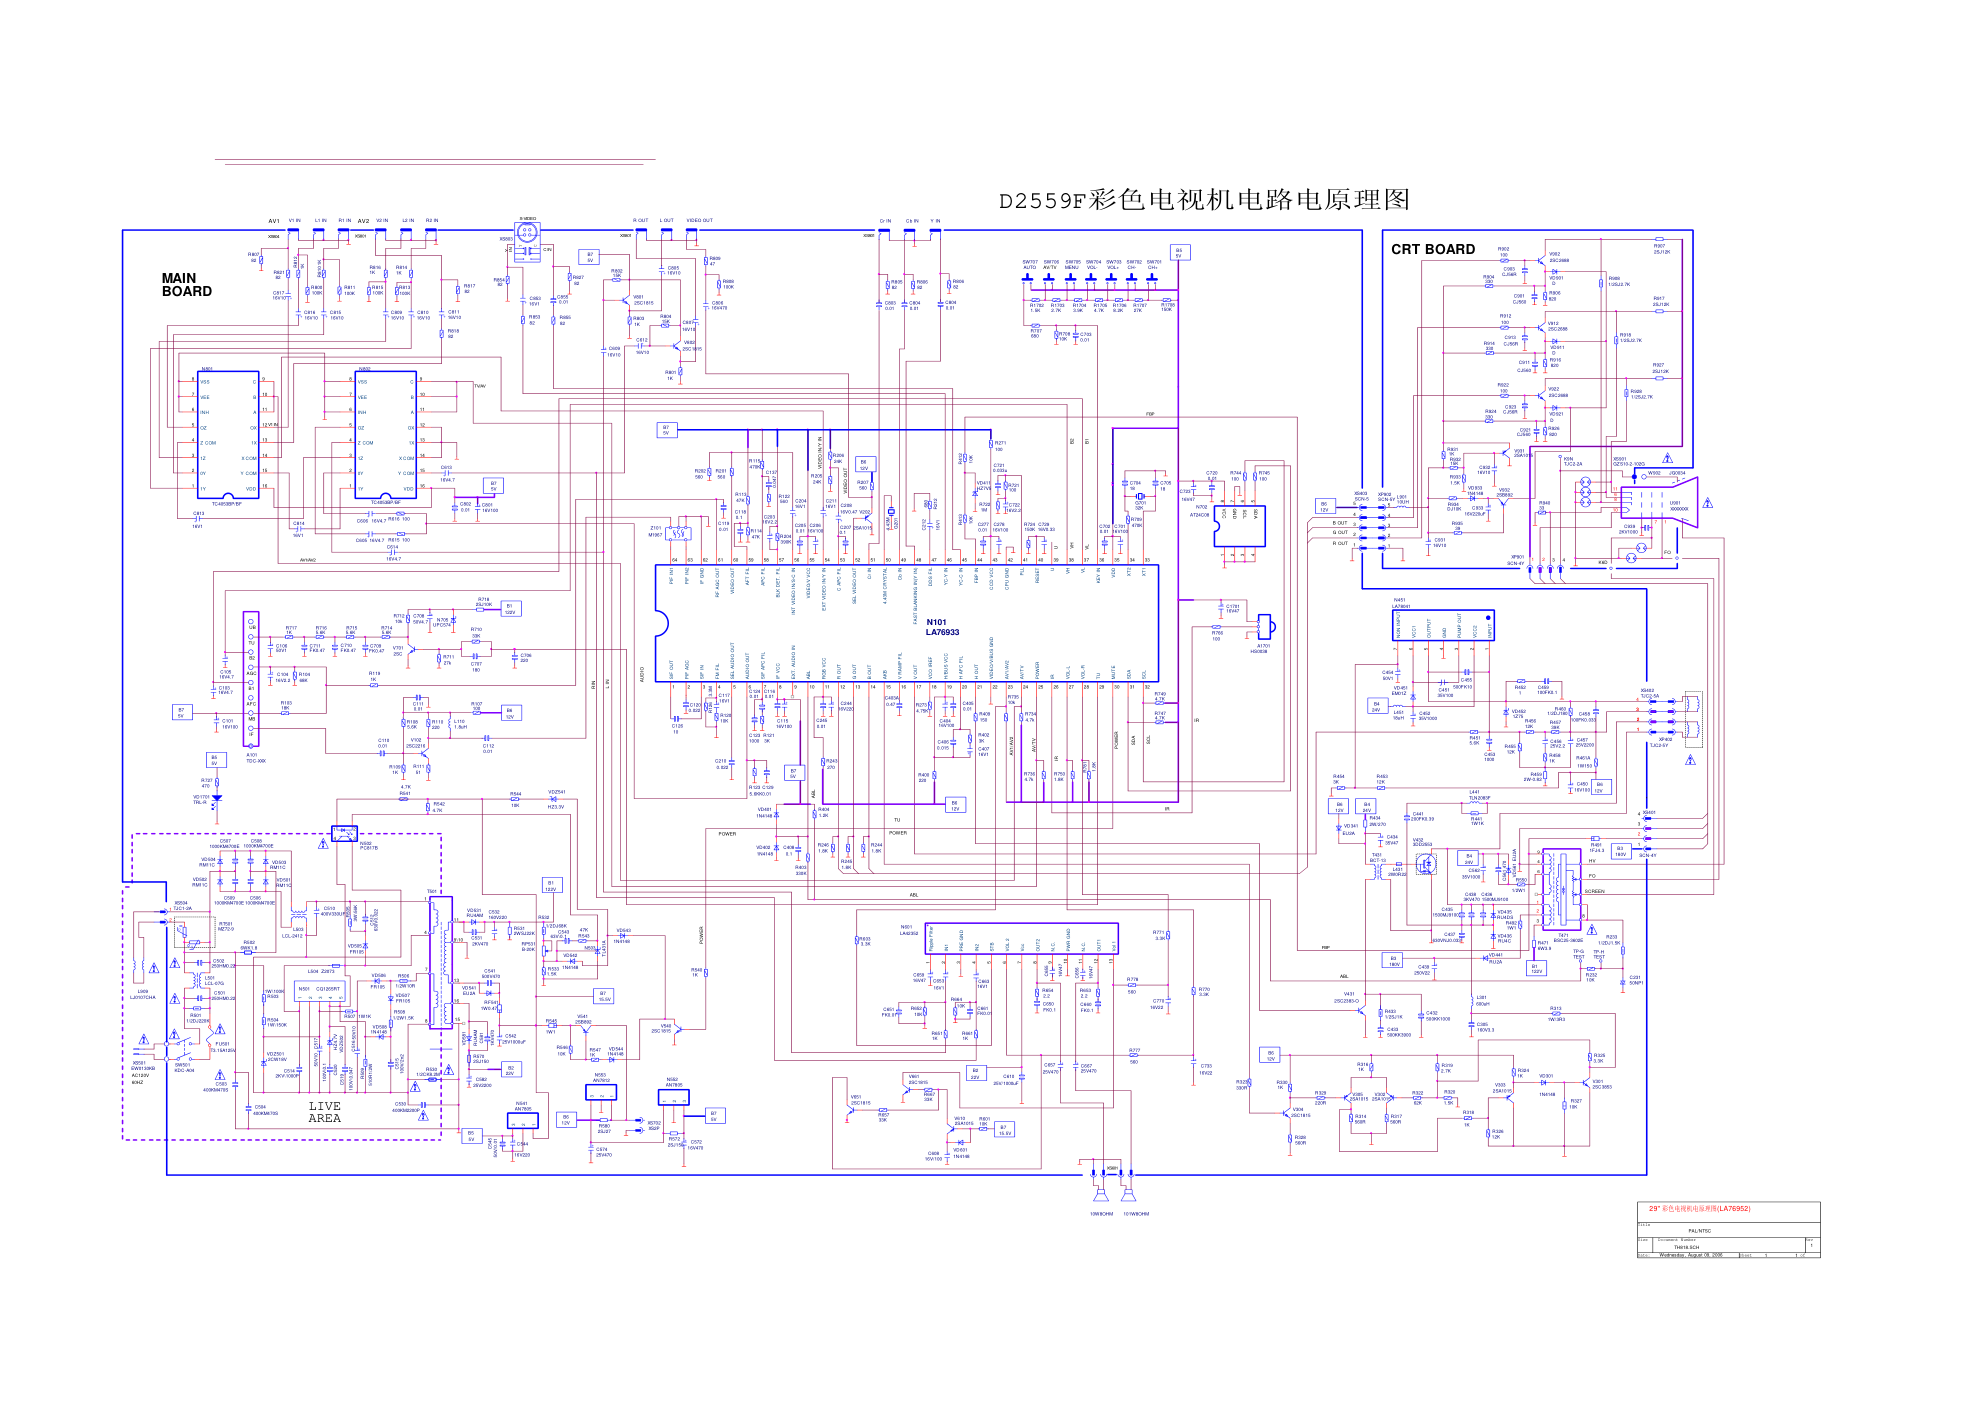Click the warning triangle right of CRT
Image resolution: width=1985 pixels, height=1404 pixels.
pos(1708,502)
